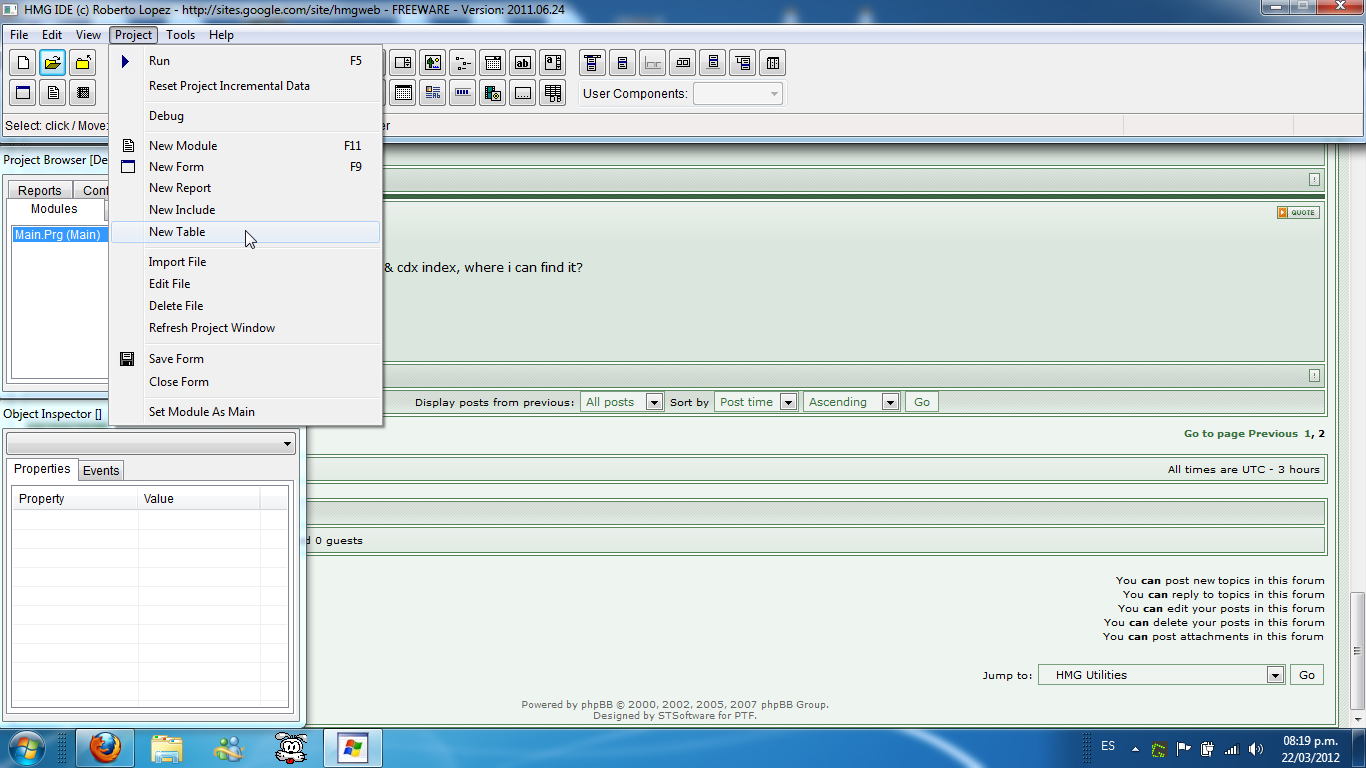Click the QUOTE button on the post
The width and height of the screenshot is (1366, 768).
pos(1297,212)
